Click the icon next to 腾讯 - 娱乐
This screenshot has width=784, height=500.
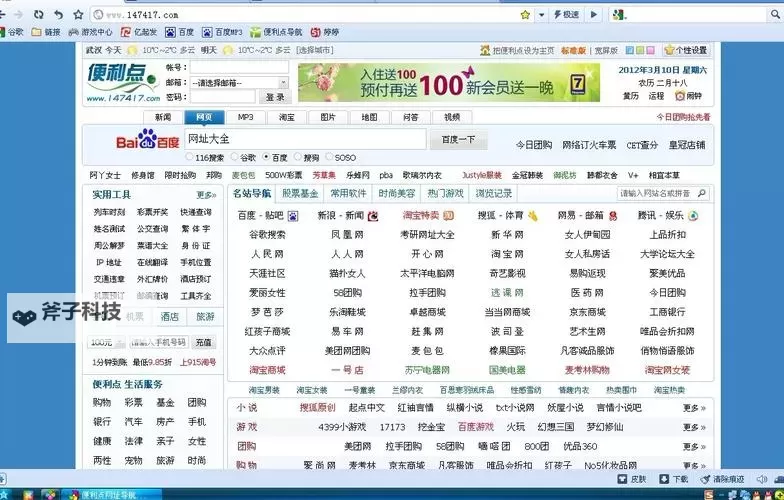click(693, 216)
